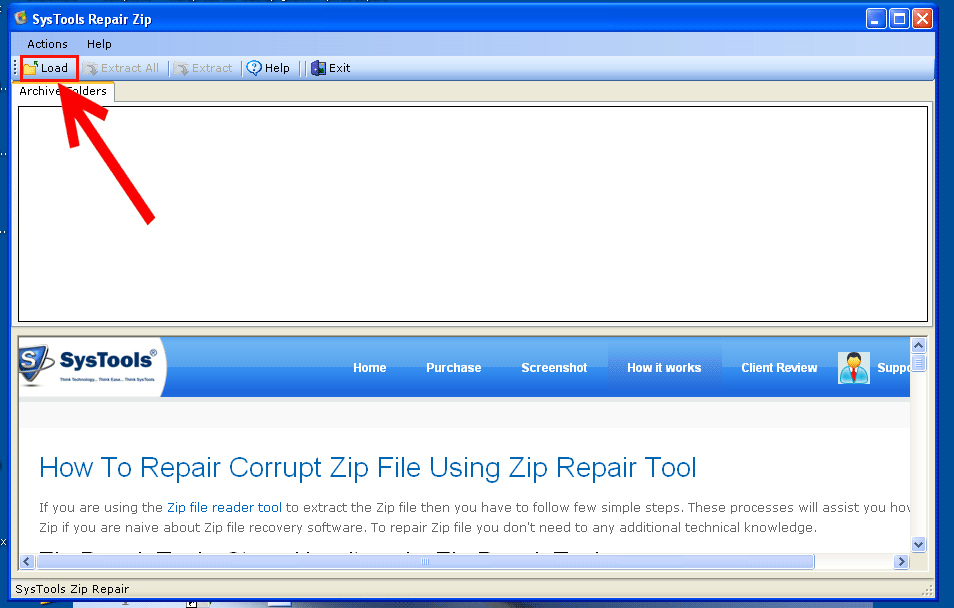Open the Purchase page link
This screenshot has height=608, width=954.
(453, 367)
